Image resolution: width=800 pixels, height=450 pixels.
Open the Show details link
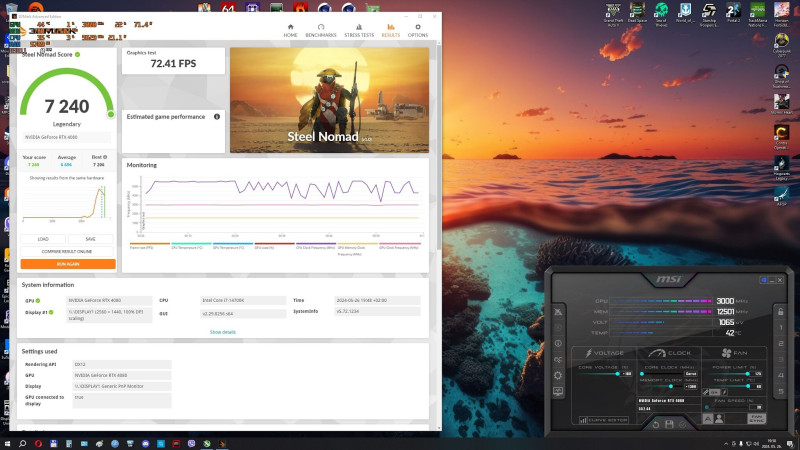pyautogui.click(x=222, y=332)
